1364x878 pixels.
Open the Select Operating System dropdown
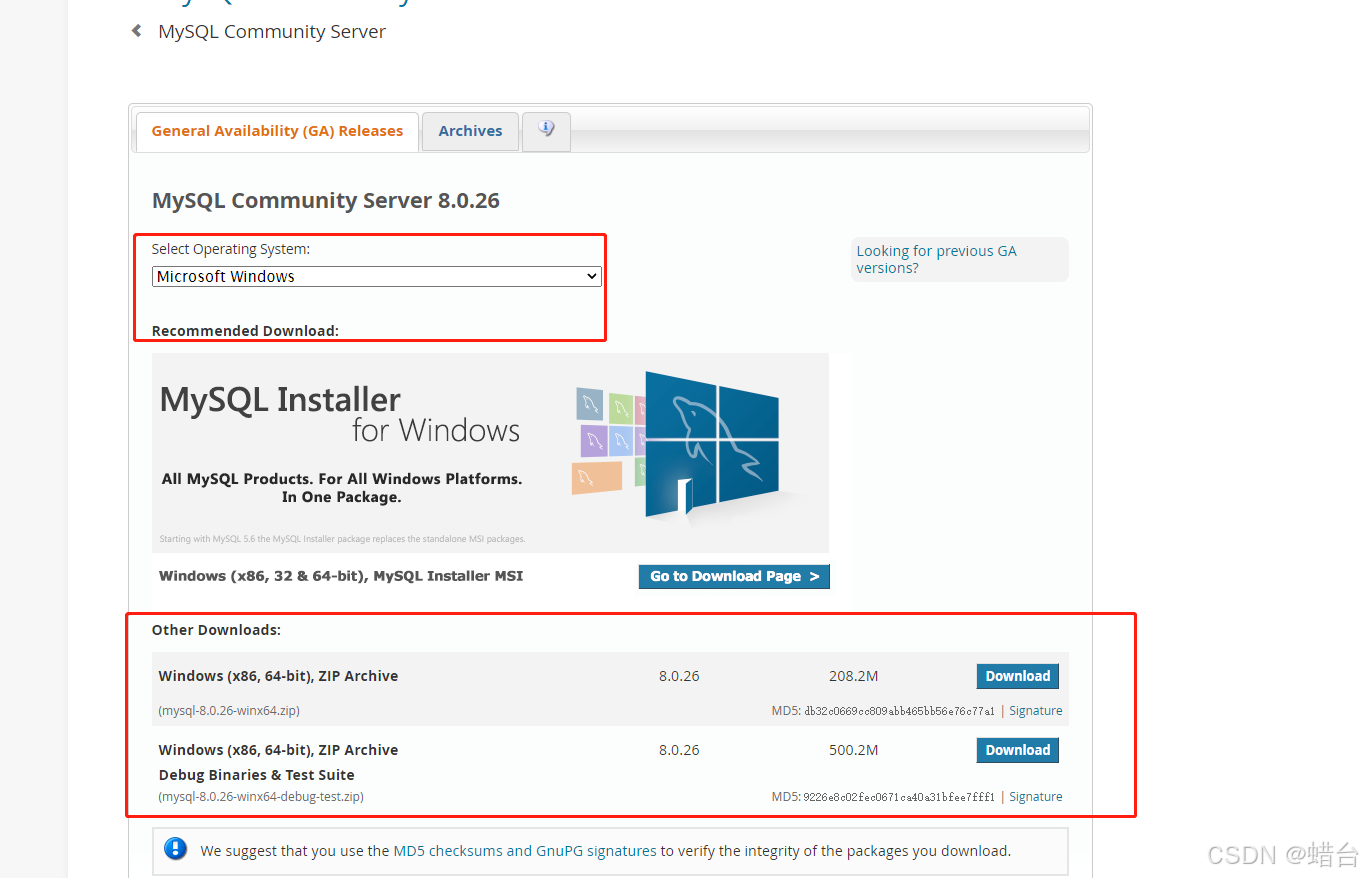click(377, 277)
